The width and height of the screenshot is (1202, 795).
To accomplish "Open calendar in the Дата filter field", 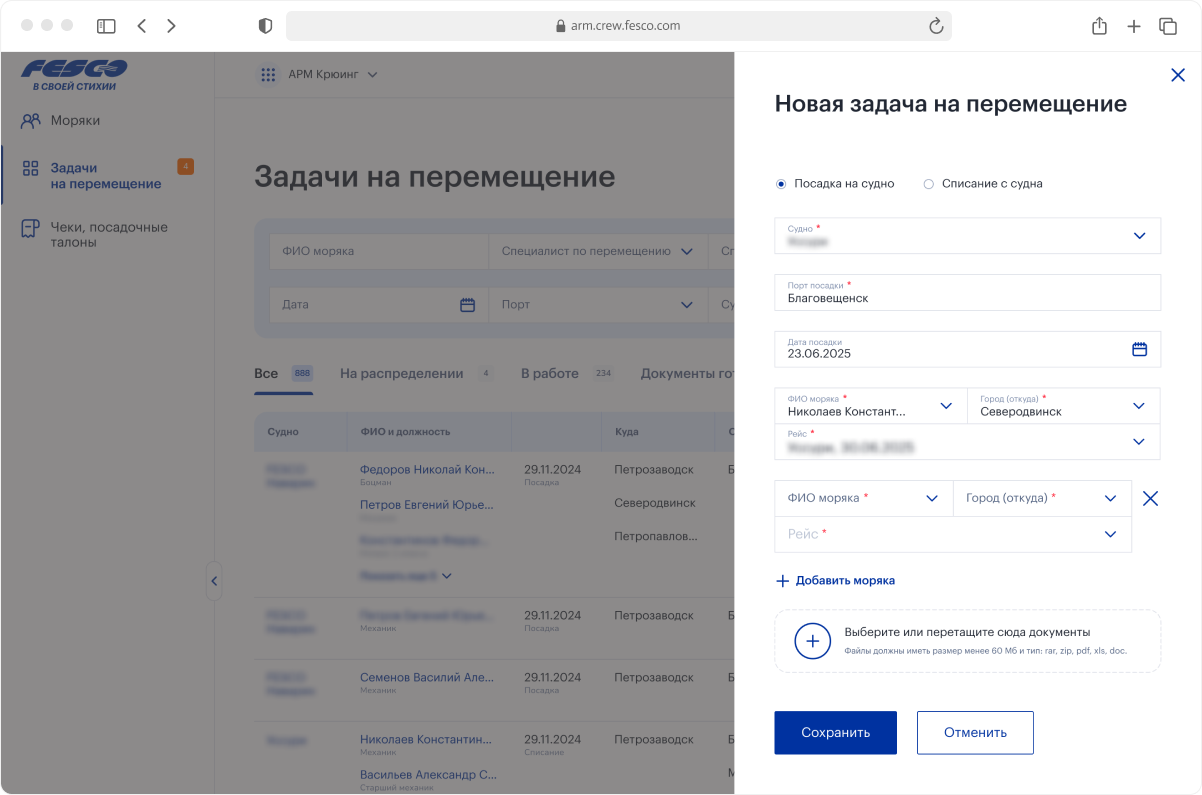I will [x=467, y=305].
